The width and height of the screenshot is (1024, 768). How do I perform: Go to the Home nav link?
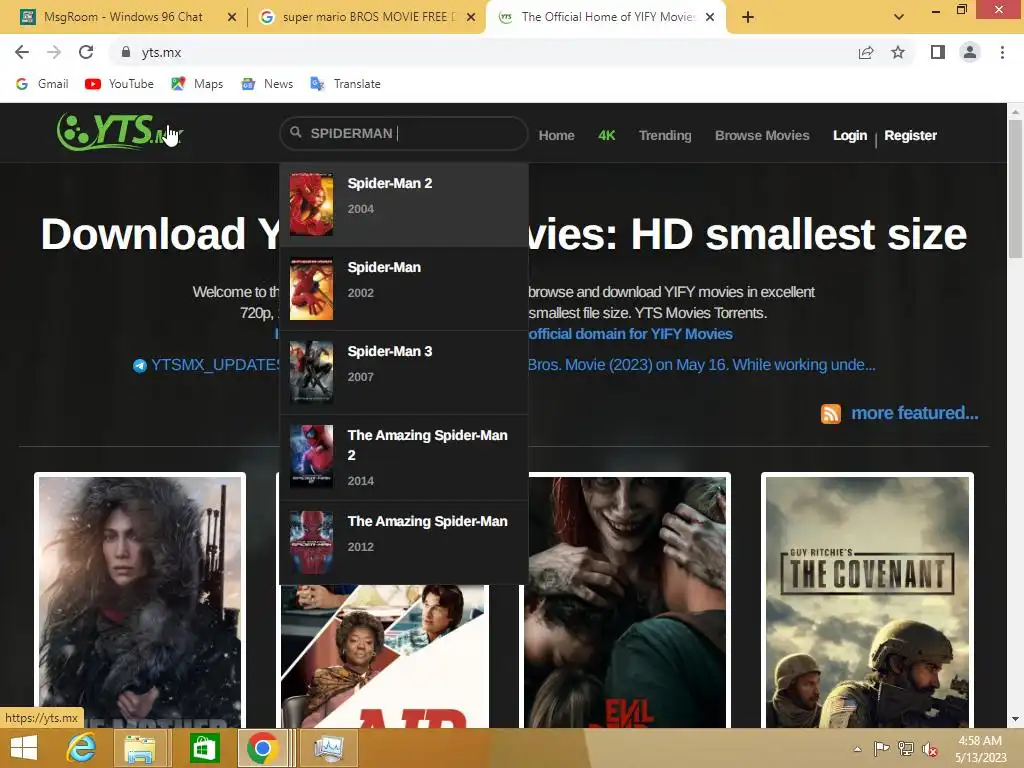click(556, 135)
